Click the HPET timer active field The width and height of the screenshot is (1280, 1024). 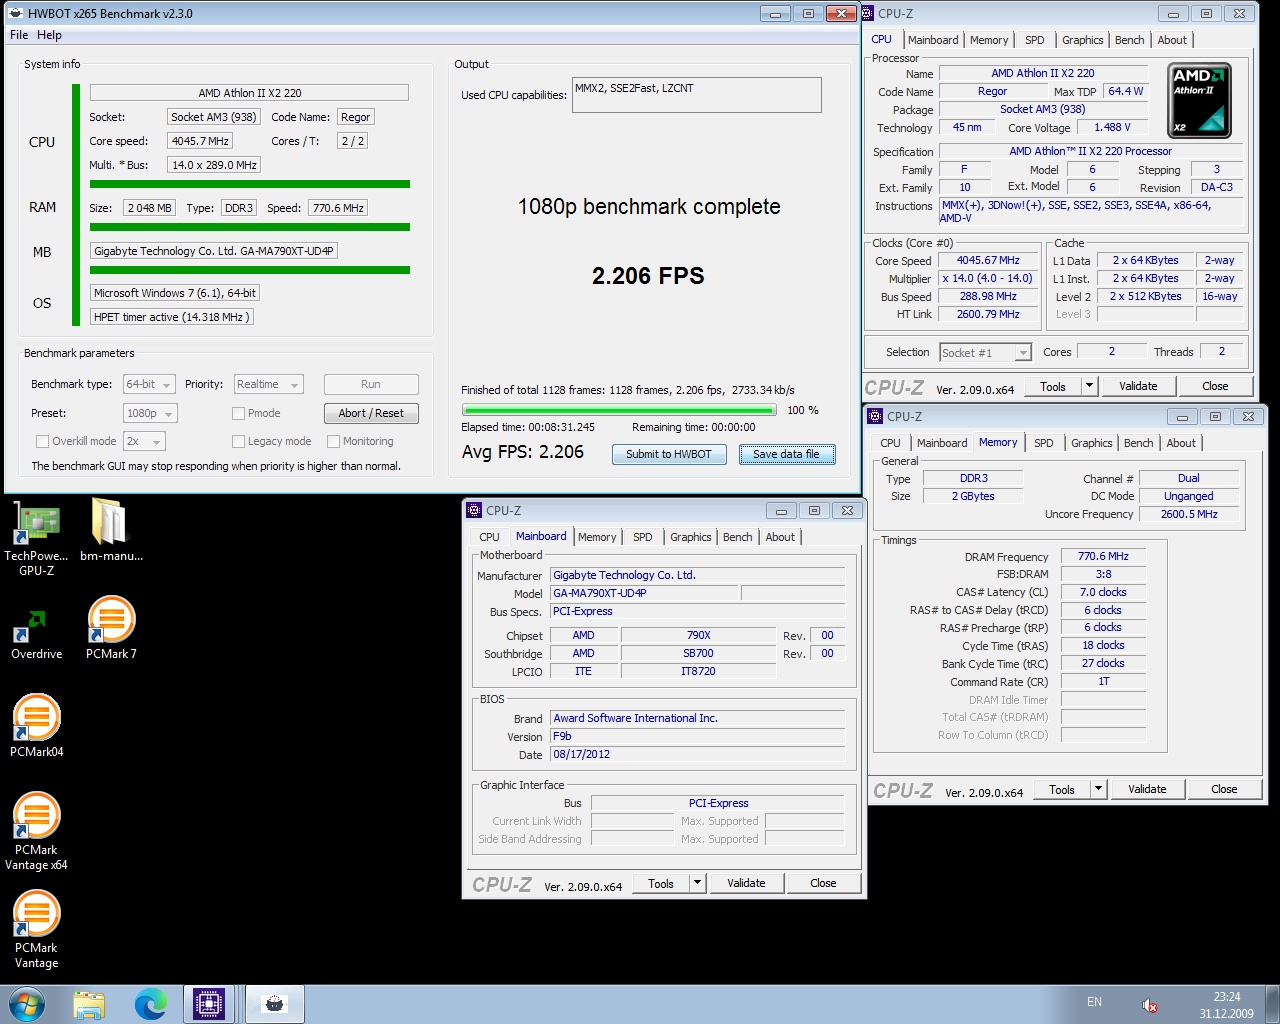click(x=171, y=317)
